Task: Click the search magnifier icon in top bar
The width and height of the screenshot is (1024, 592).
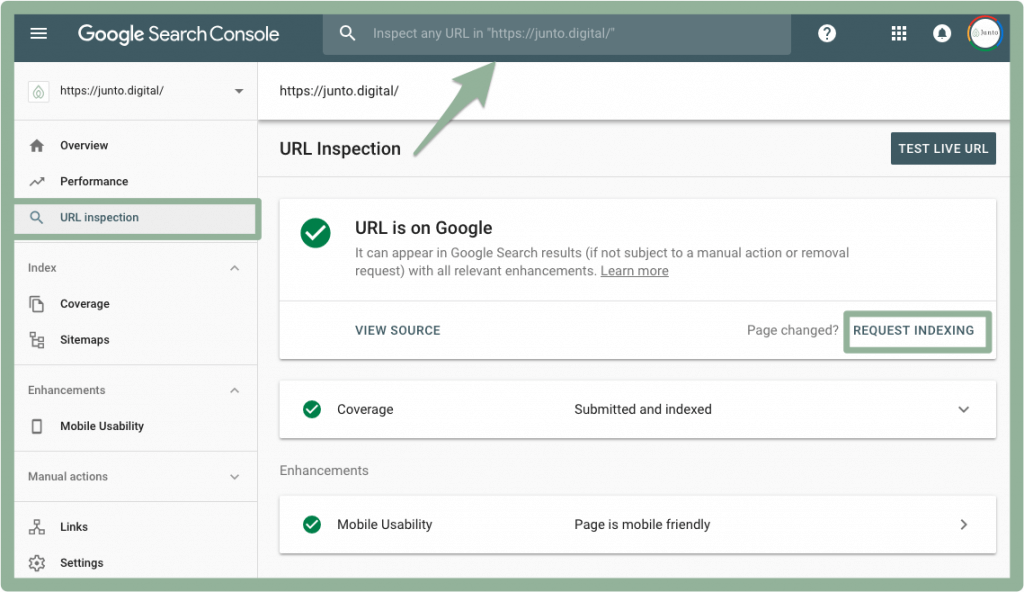Action: pyautogui.click(x=347, y=33)
